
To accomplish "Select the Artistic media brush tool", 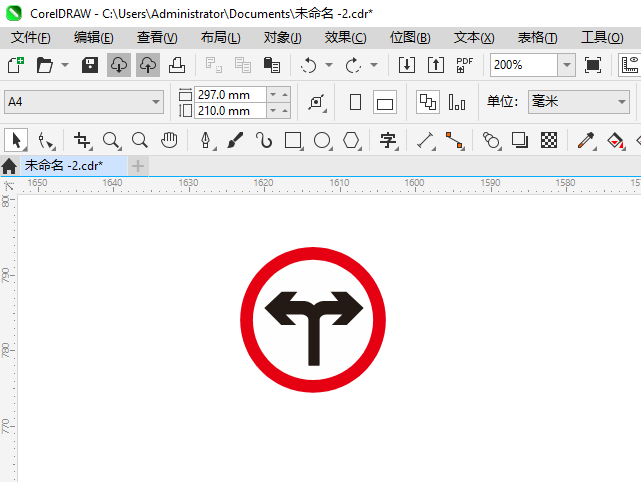I will coord(235,141).
